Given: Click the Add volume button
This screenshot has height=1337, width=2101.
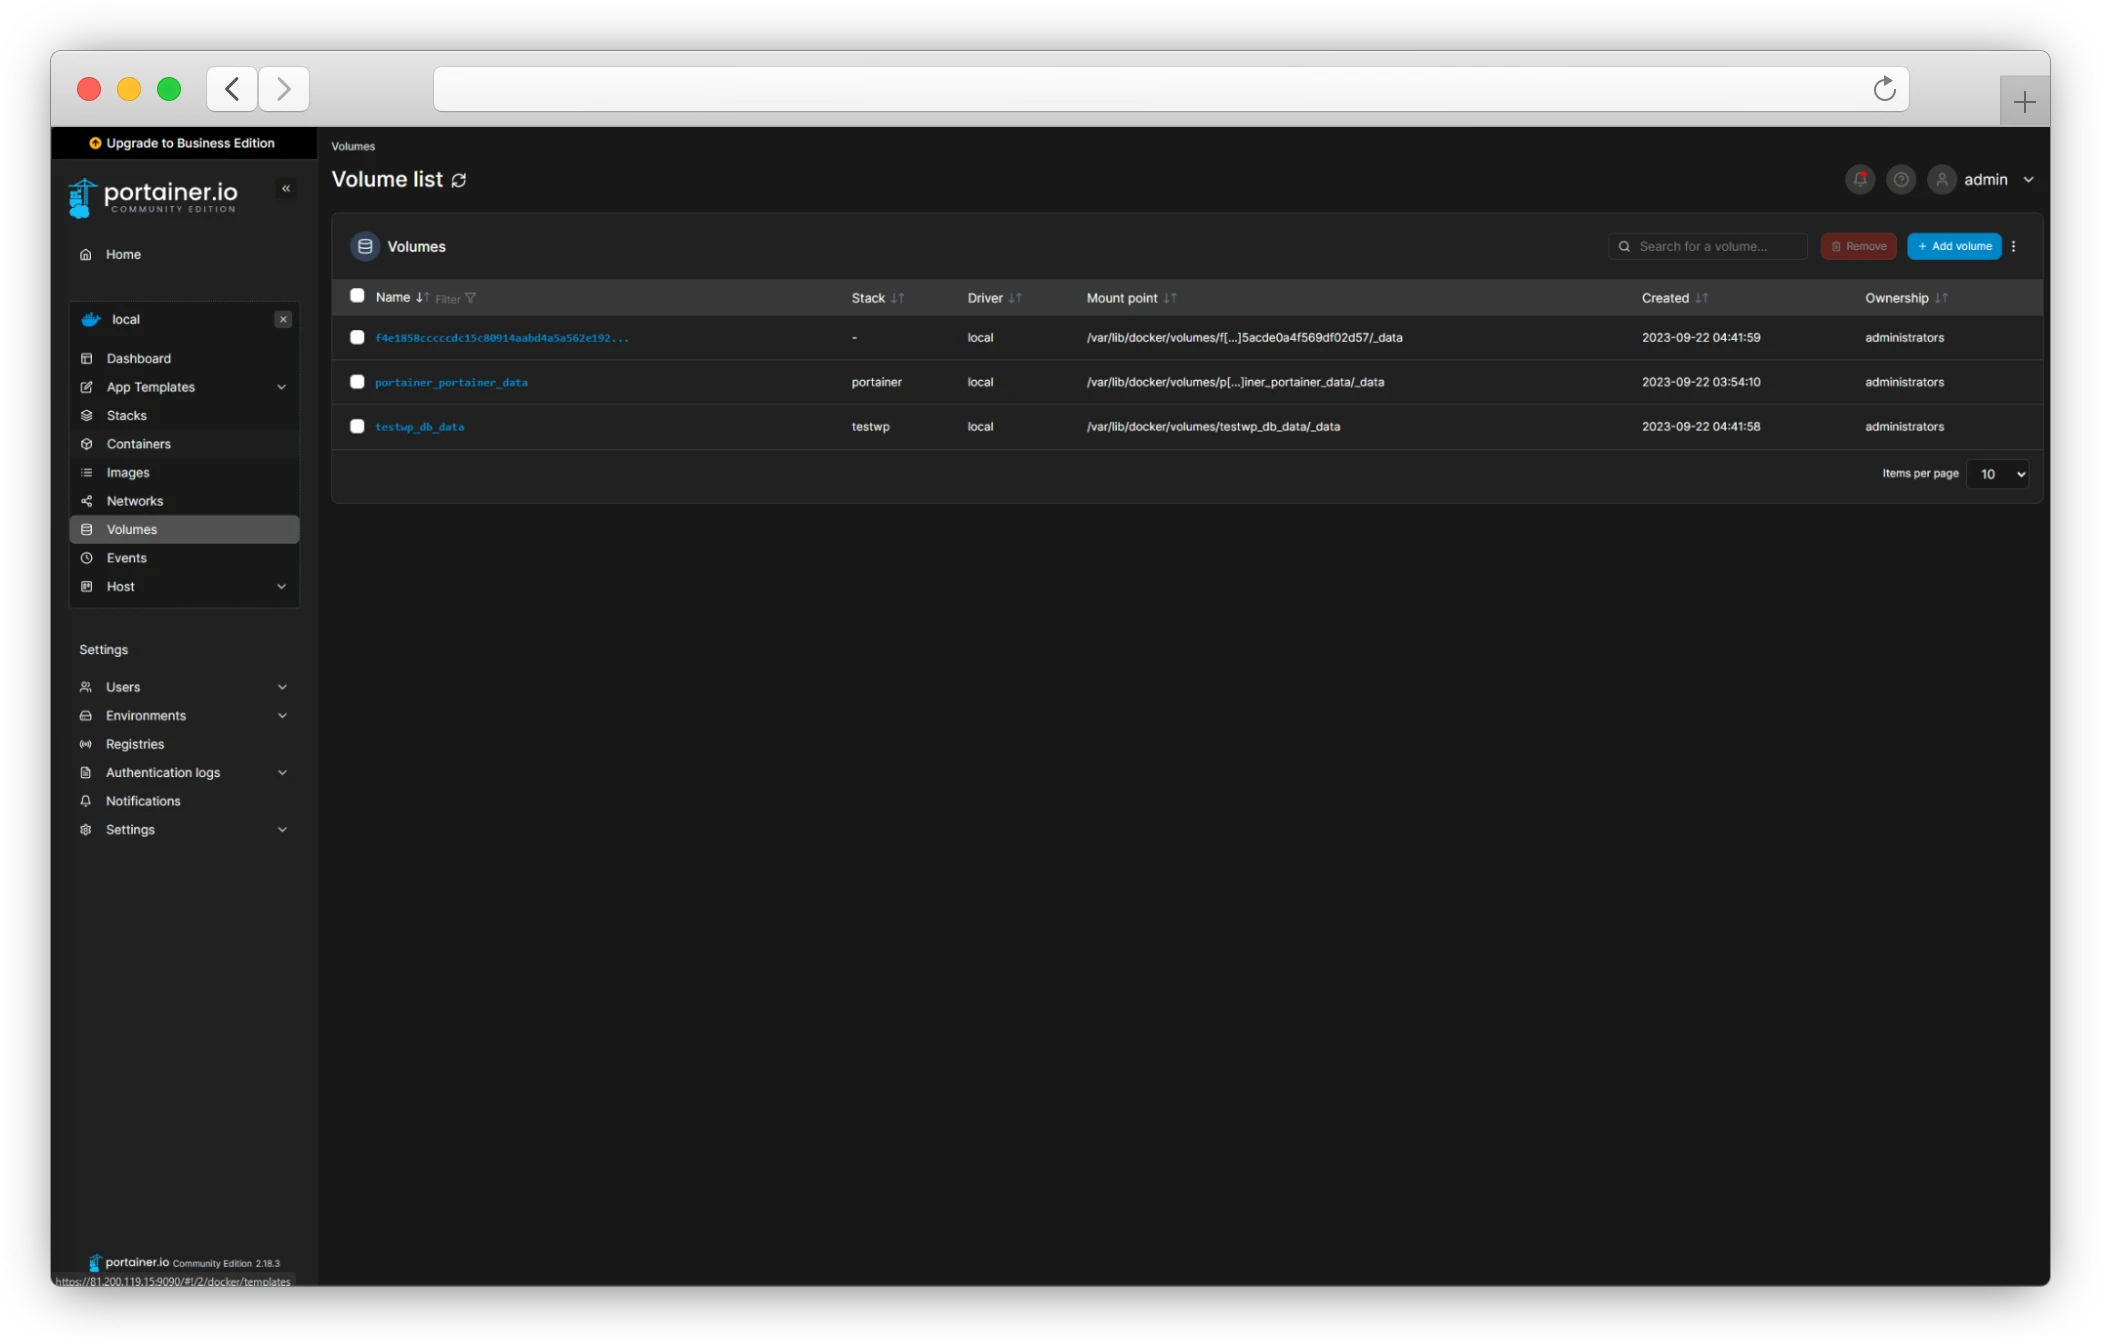Looking at the screenshot, I should [x=1954, y=246].
